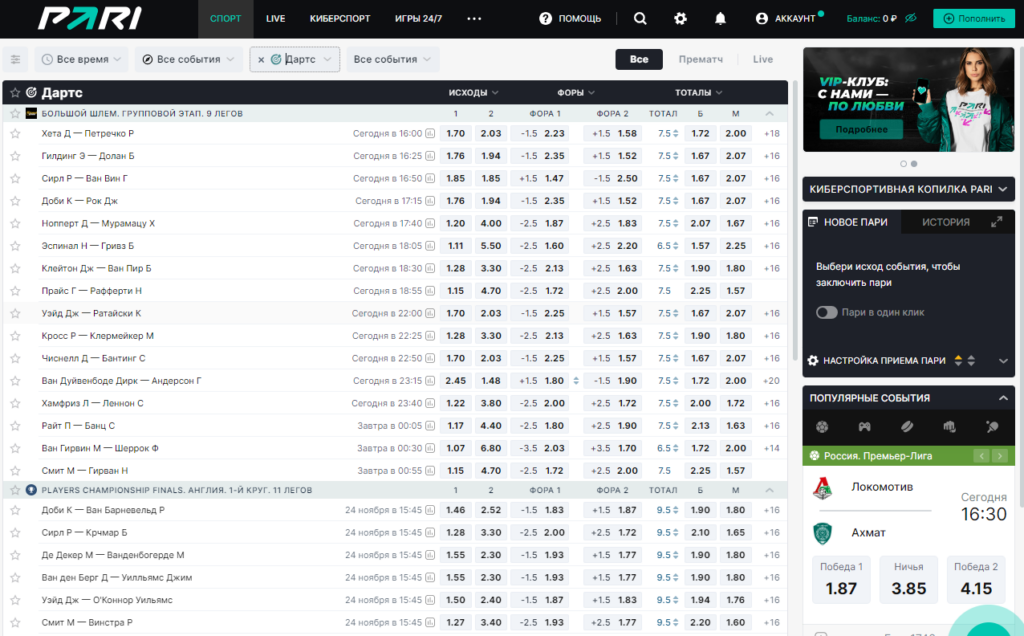Expand Киберспортивная копилка PARI panel

(x=1003, y=189)
